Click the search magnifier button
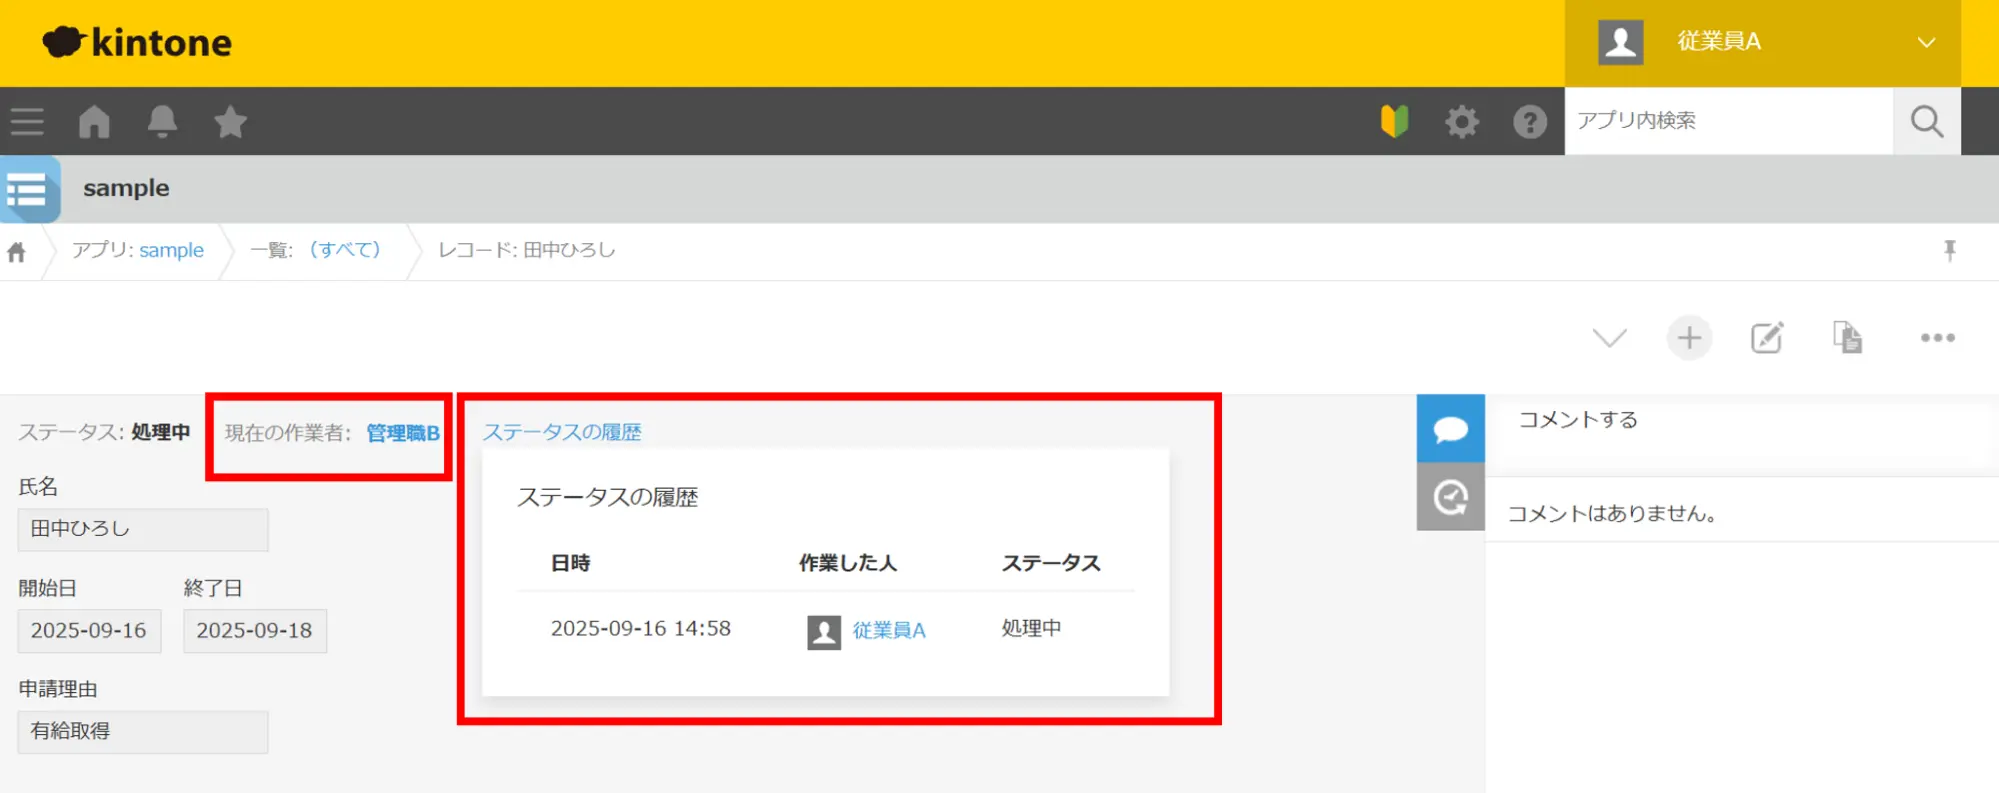This screenshot has height=793, width=1999. tap(1926, 121)
